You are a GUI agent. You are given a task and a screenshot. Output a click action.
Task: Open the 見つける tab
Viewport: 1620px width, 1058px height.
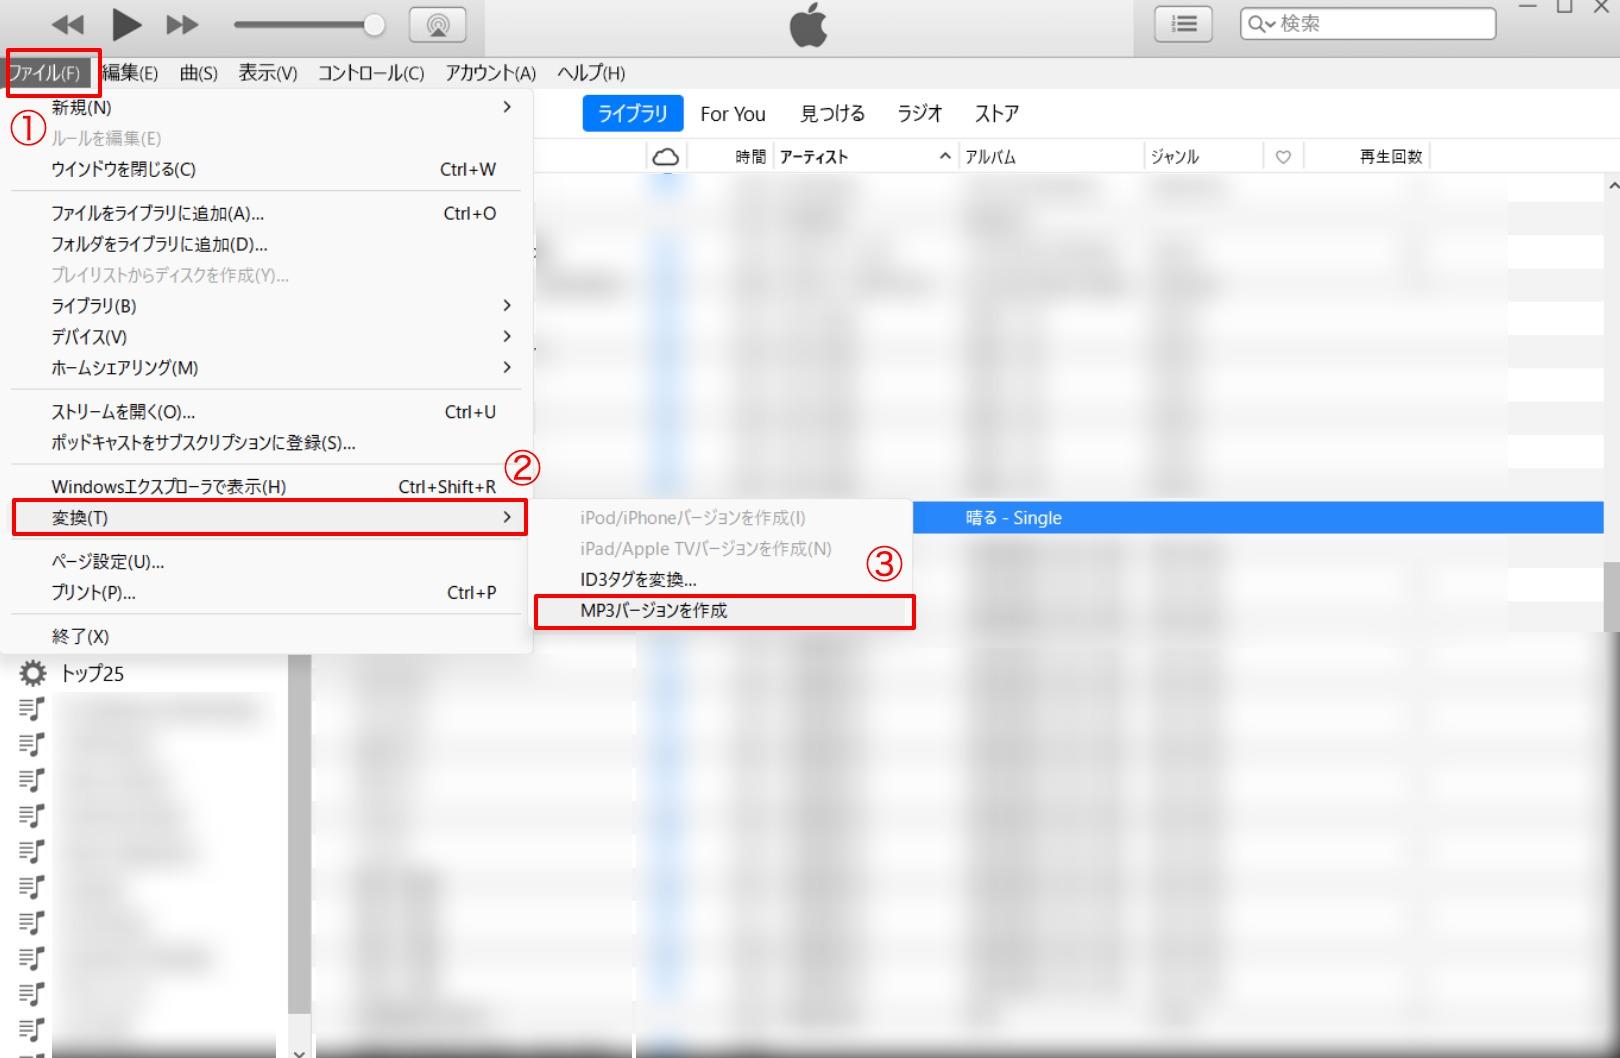(832, 114)
